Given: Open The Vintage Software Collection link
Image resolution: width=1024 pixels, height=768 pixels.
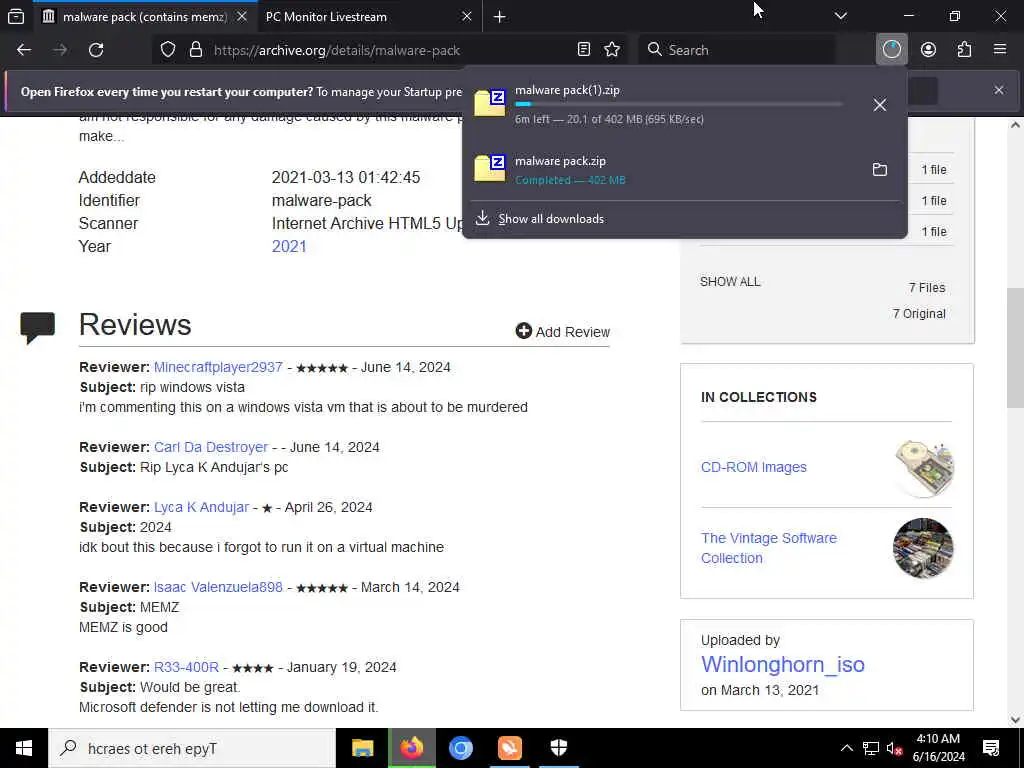Looking at the screenshot, I should [769, 548].
